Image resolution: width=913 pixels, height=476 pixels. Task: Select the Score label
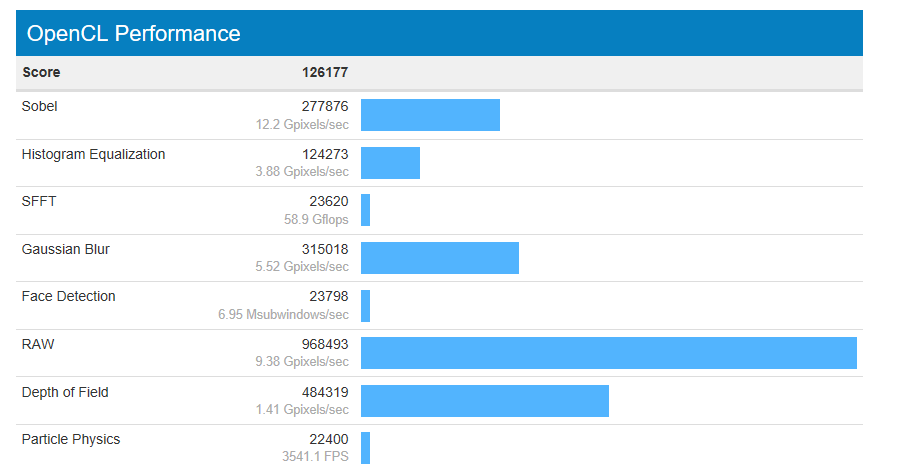click(41, 72)
